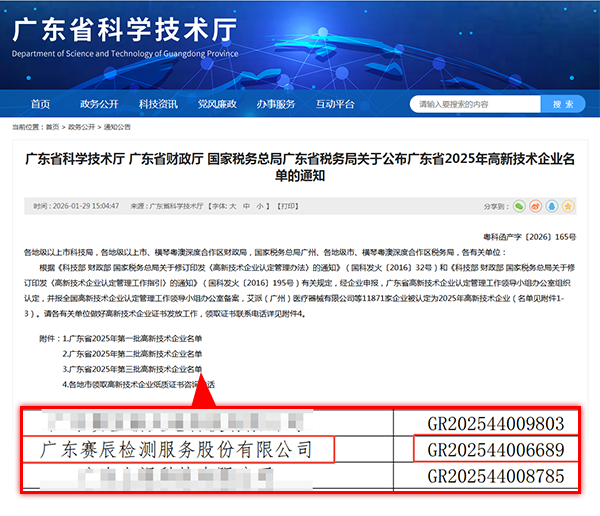This screenshot has width=600, height=516.
Task: Open 互动平台 in the navigation bar
Action: coord(335,104)
